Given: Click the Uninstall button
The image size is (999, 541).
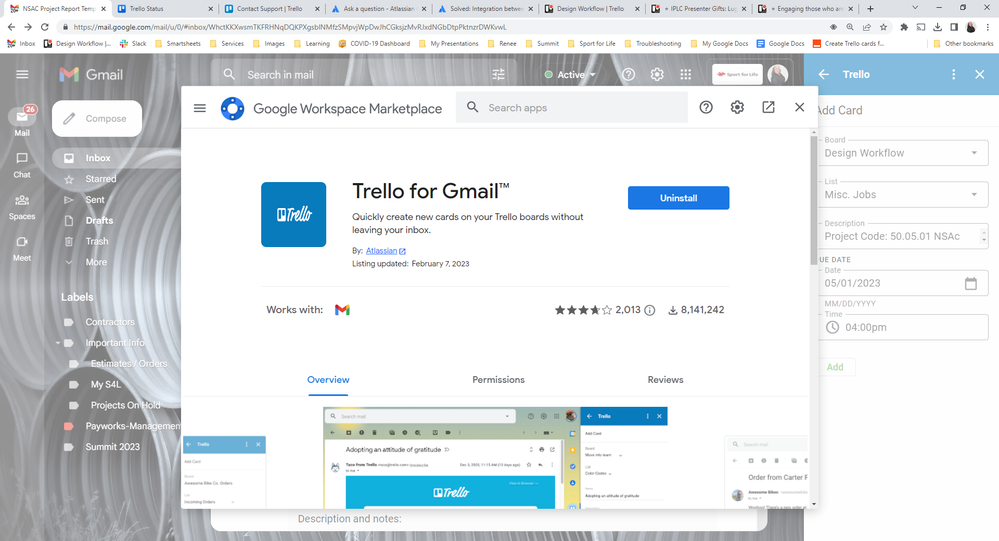Looking at the screenshot, I should pyautogui.click(x=679, y=198).
